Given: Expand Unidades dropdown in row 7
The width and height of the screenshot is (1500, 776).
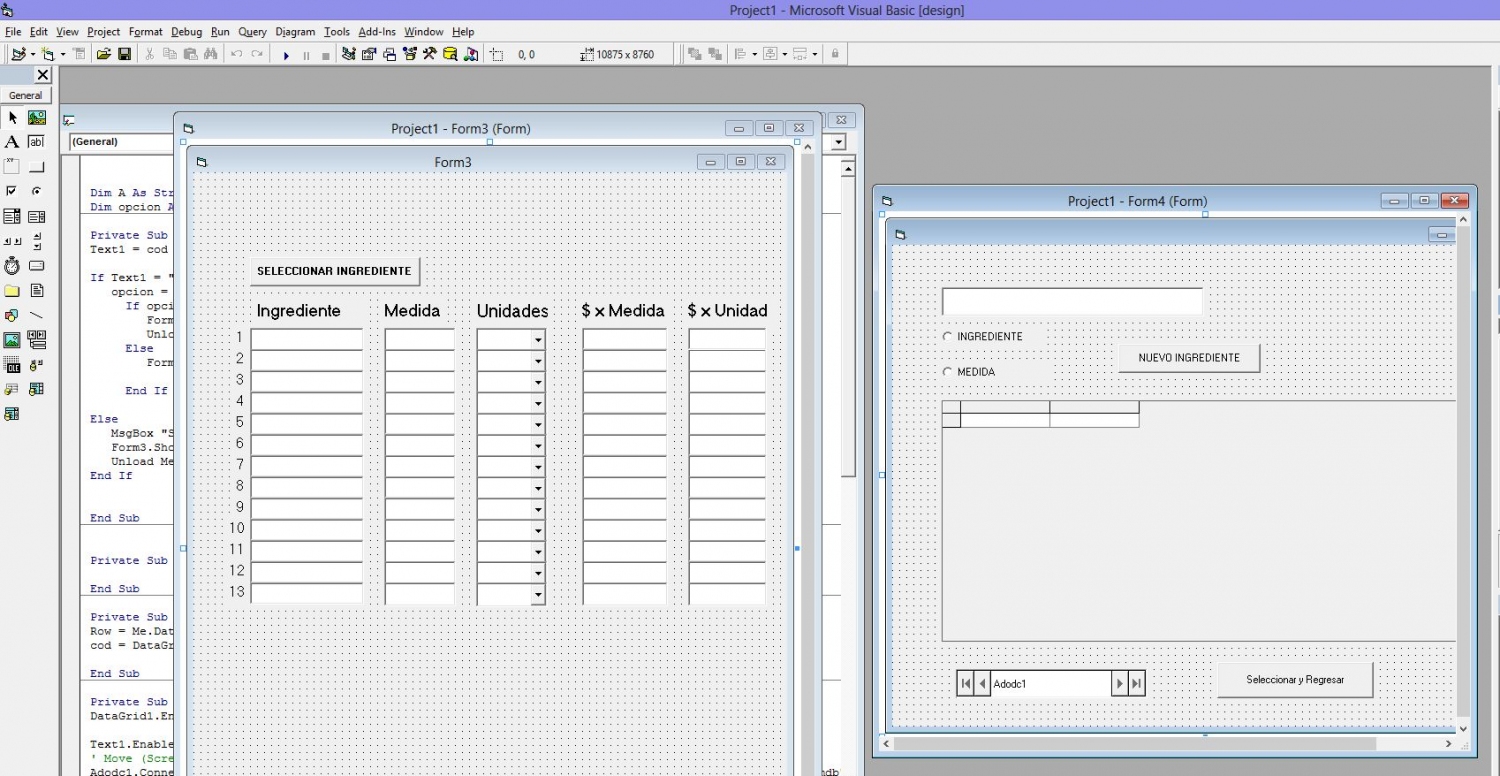Looking at the screenshot, I should click(538, 467).
